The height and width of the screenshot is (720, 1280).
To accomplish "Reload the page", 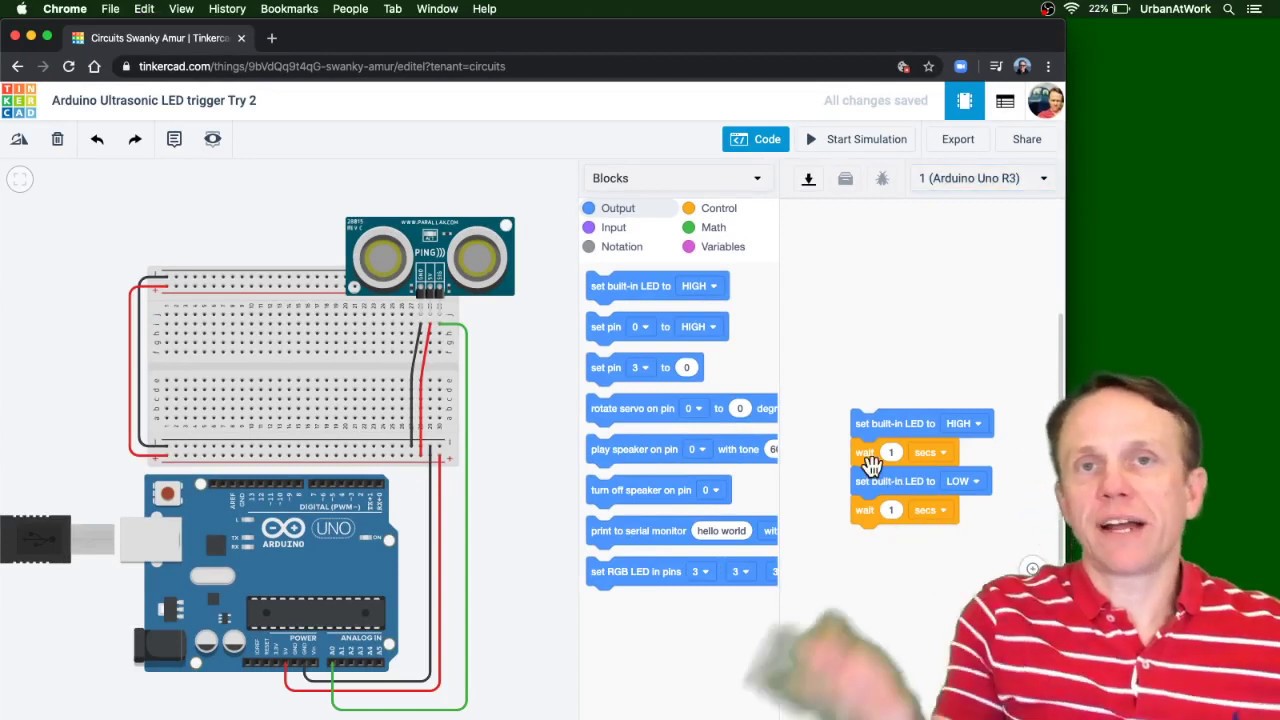I will pos(68,66).
